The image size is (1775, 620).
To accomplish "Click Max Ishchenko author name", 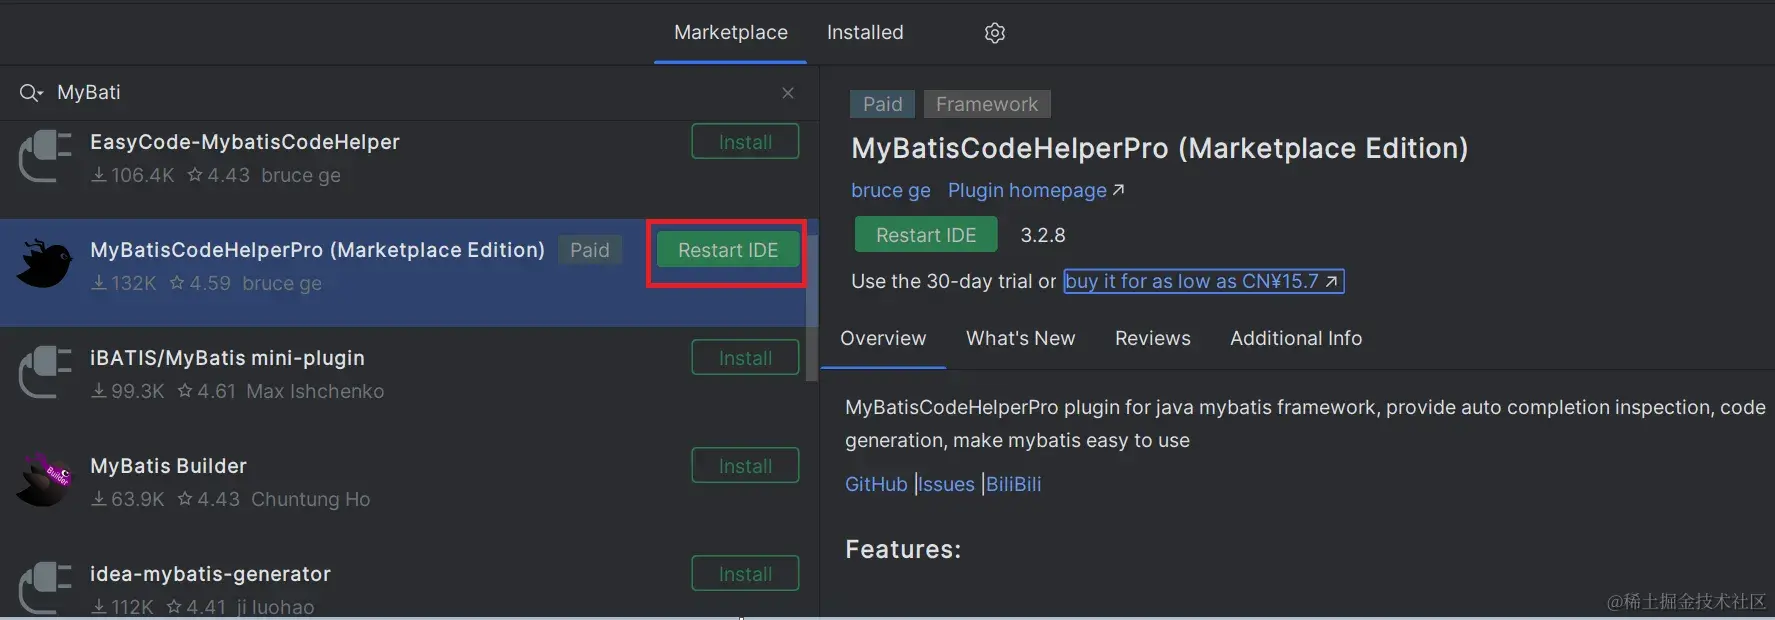I will 315,391.
